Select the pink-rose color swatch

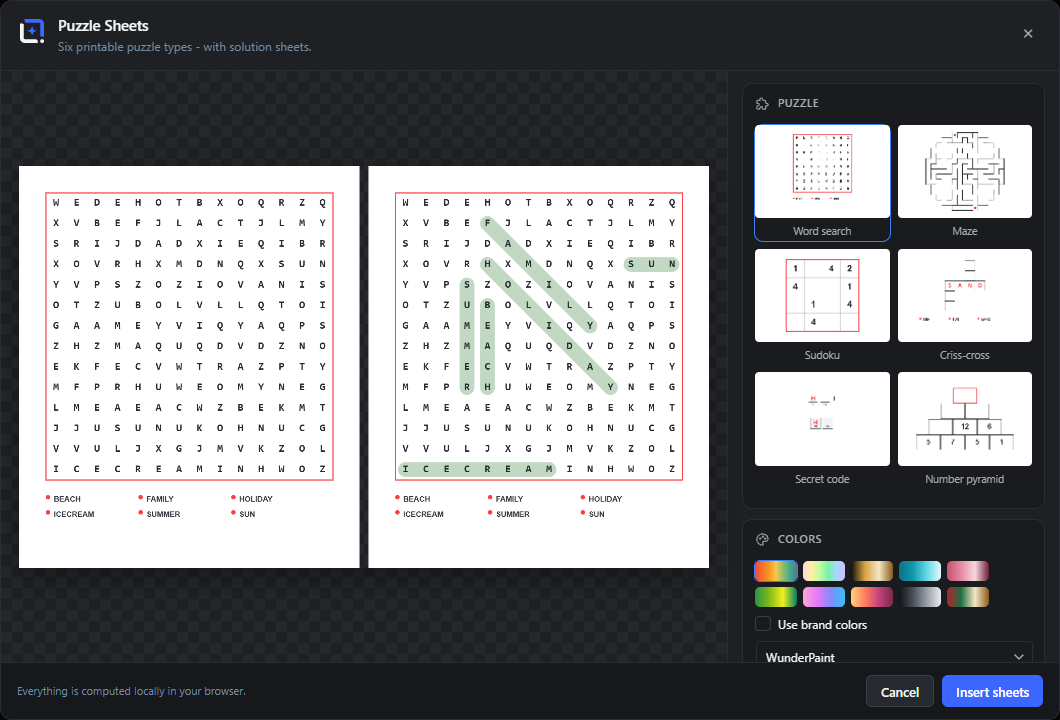[968, 571]
